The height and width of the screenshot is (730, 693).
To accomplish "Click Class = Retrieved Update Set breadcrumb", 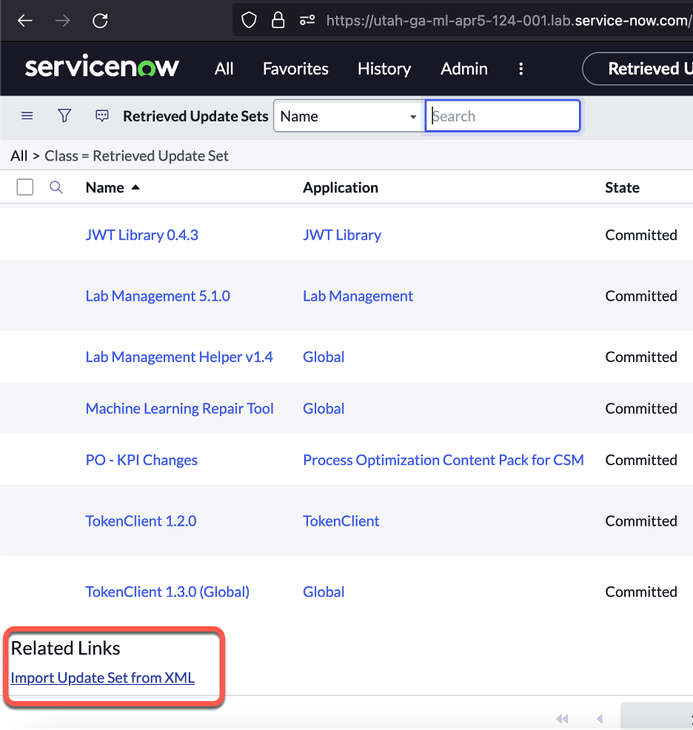I will coord(136,155).
